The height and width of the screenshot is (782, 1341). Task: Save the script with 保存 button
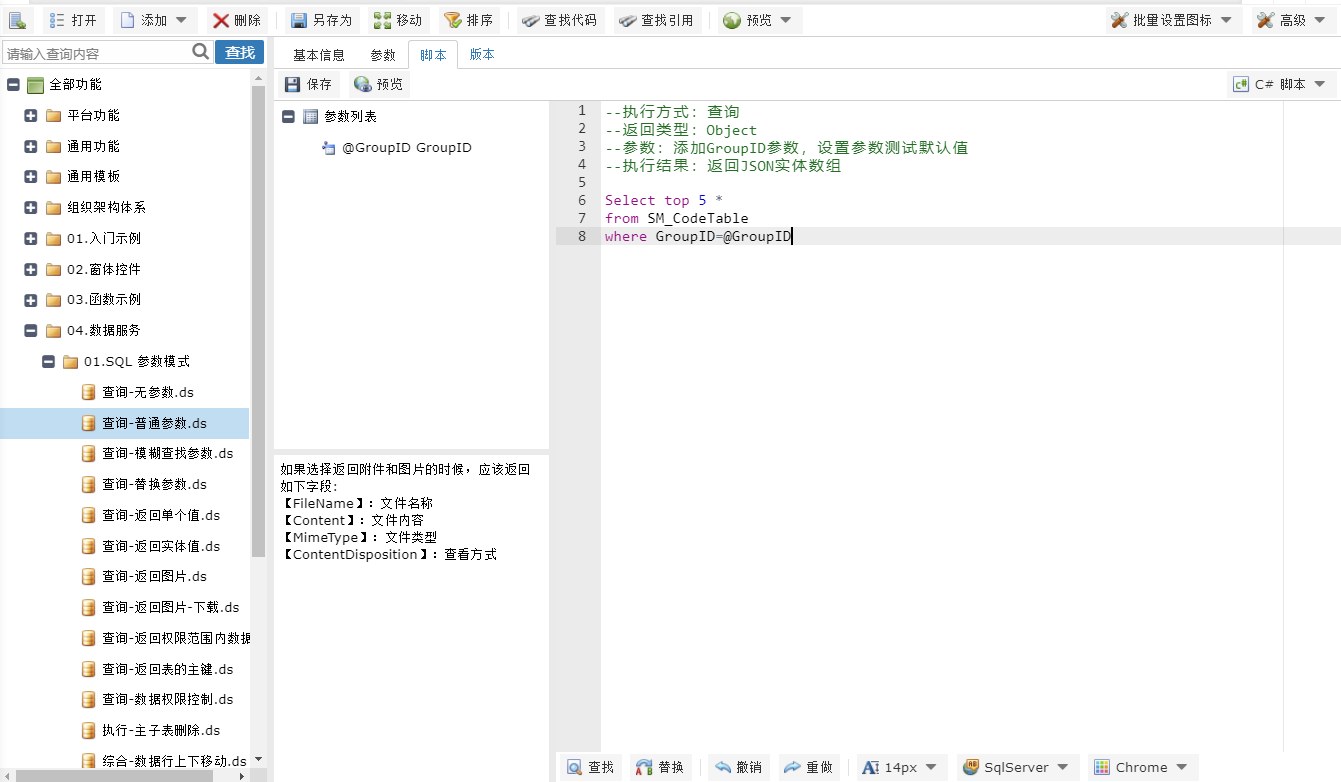click(308, 85)
